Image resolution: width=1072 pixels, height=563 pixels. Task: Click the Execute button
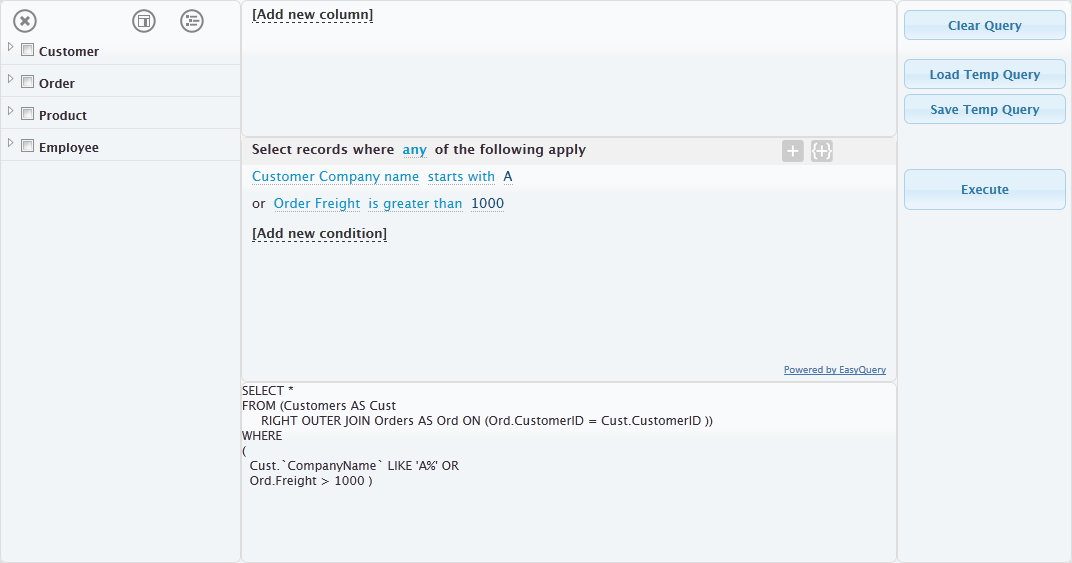[x=984, y=189]
